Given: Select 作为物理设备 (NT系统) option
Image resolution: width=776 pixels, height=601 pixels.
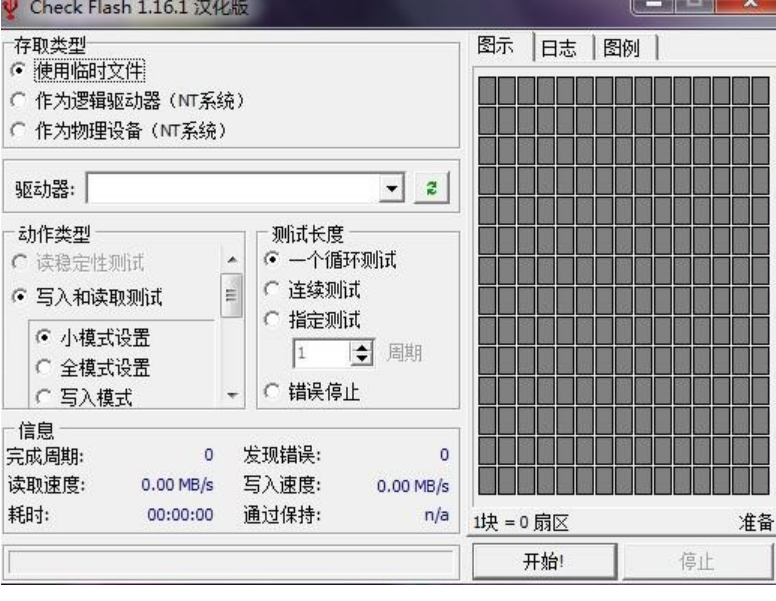Looking at the screenshot, I should (x=19, y=130).
